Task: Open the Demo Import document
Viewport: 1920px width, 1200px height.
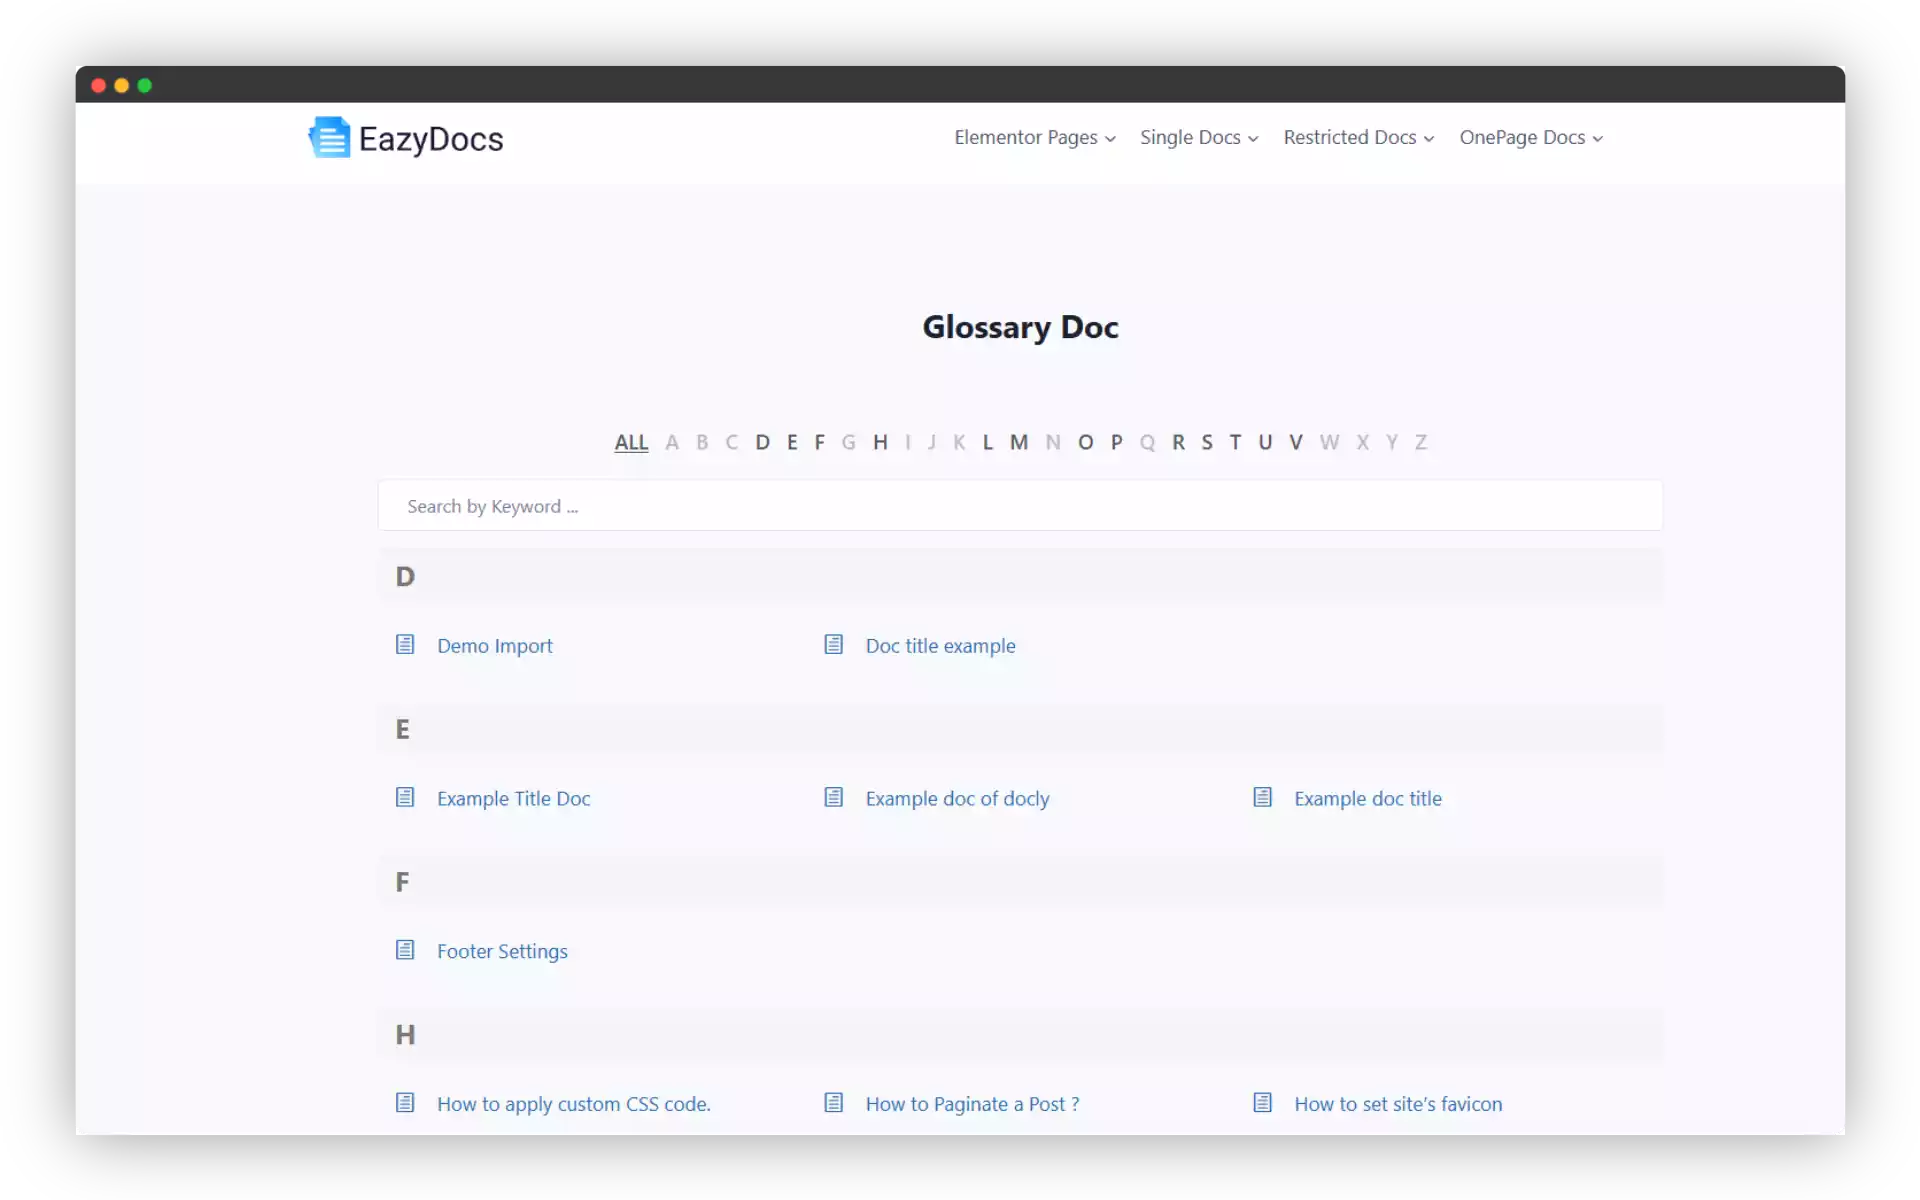Action: (x=495, y=645)
